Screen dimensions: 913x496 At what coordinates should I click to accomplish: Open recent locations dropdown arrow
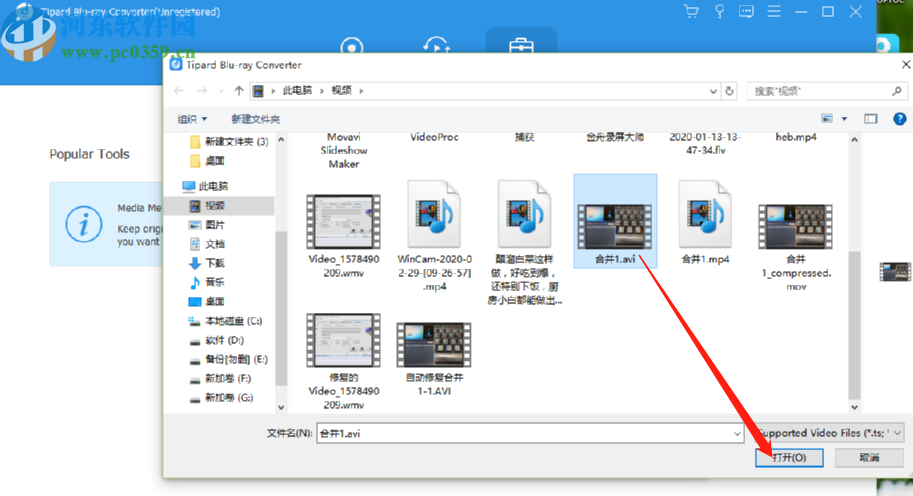coord(221,91)
